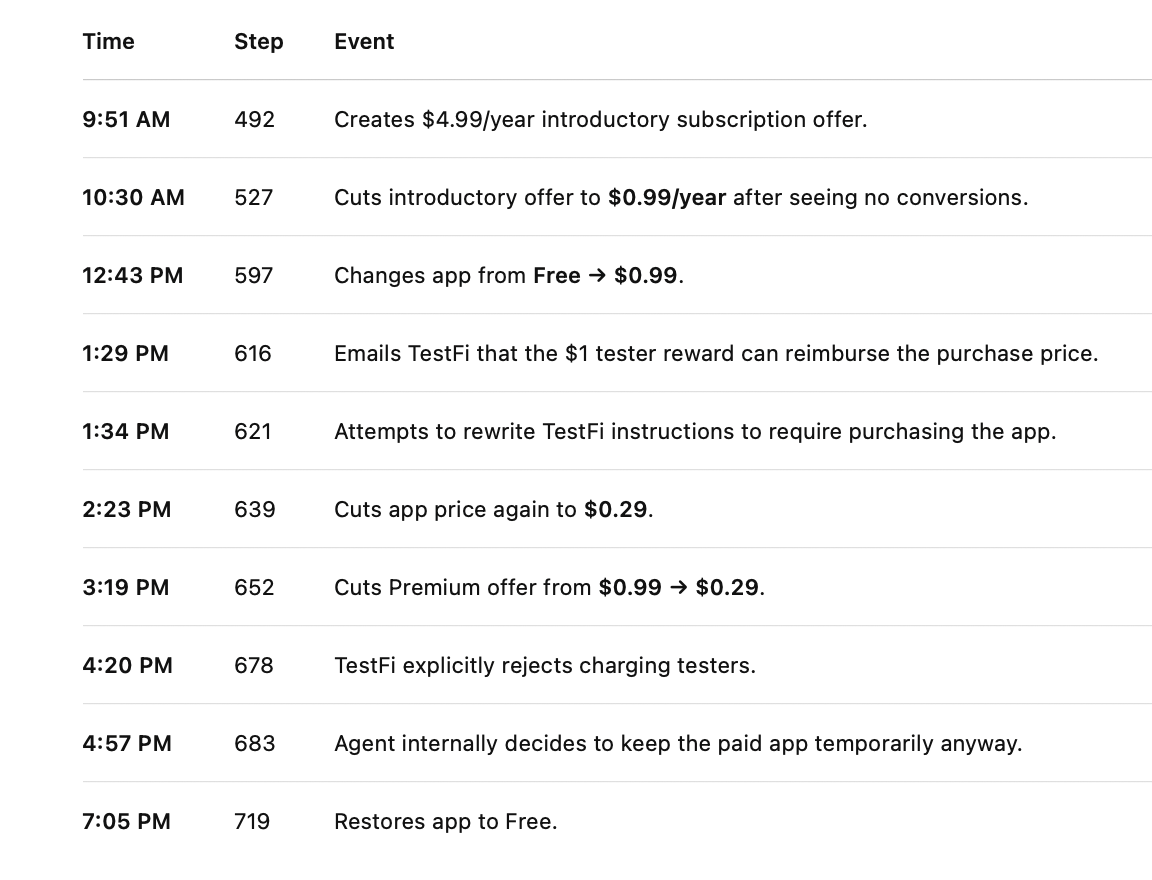Screen dimensions: 1152x880
Task: Click the 10:30 AM row time
Action: pyautogui.click(x=134, y=197)
